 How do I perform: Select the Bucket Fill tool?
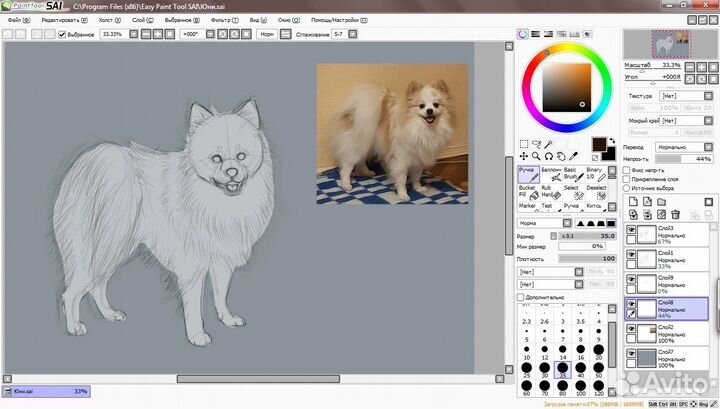coord(527,193)
